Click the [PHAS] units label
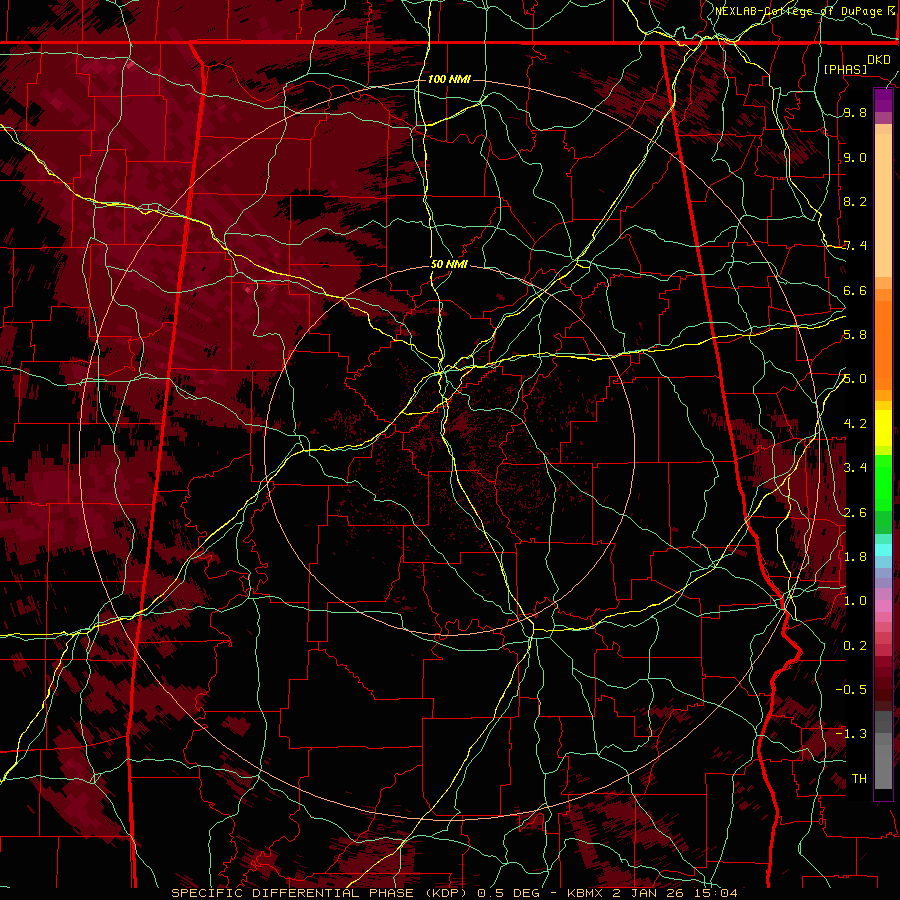Screen dimensions: 900x900 pyautogui.click(x=845, y=70)
